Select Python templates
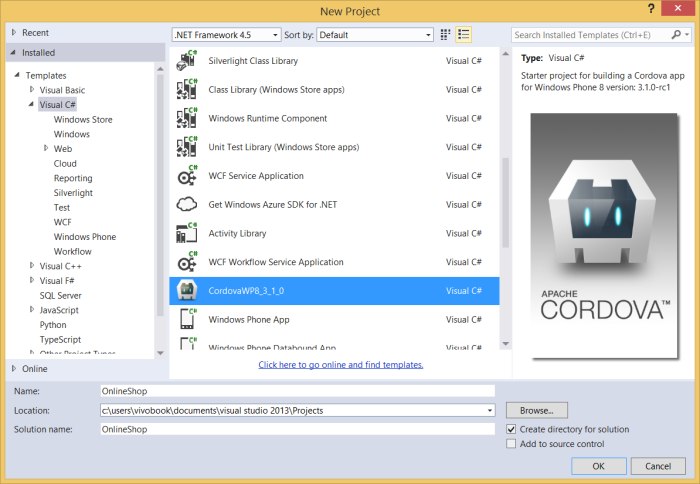This screenshot has height=484, width=700. click(x=53, y=325)
